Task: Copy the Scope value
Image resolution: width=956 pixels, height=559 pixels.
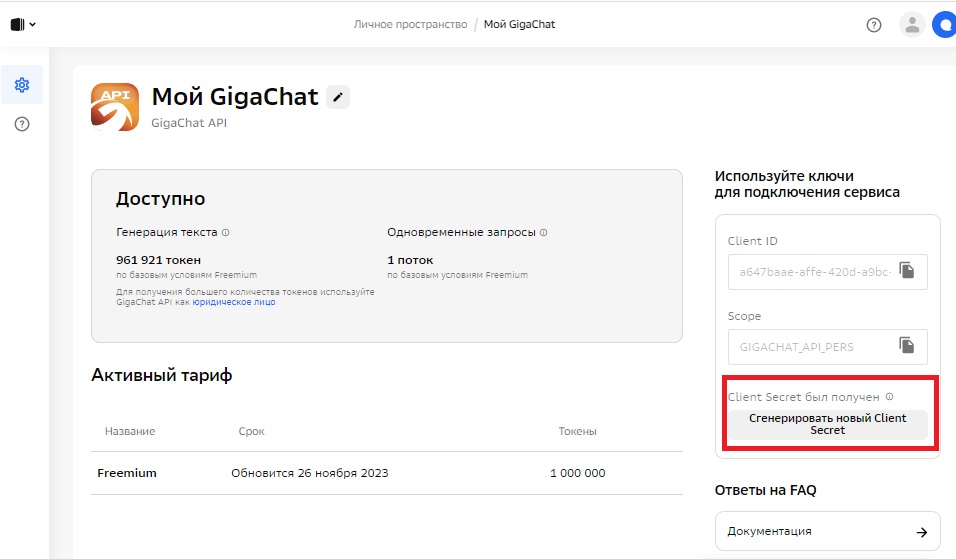Action: point(906,346)
